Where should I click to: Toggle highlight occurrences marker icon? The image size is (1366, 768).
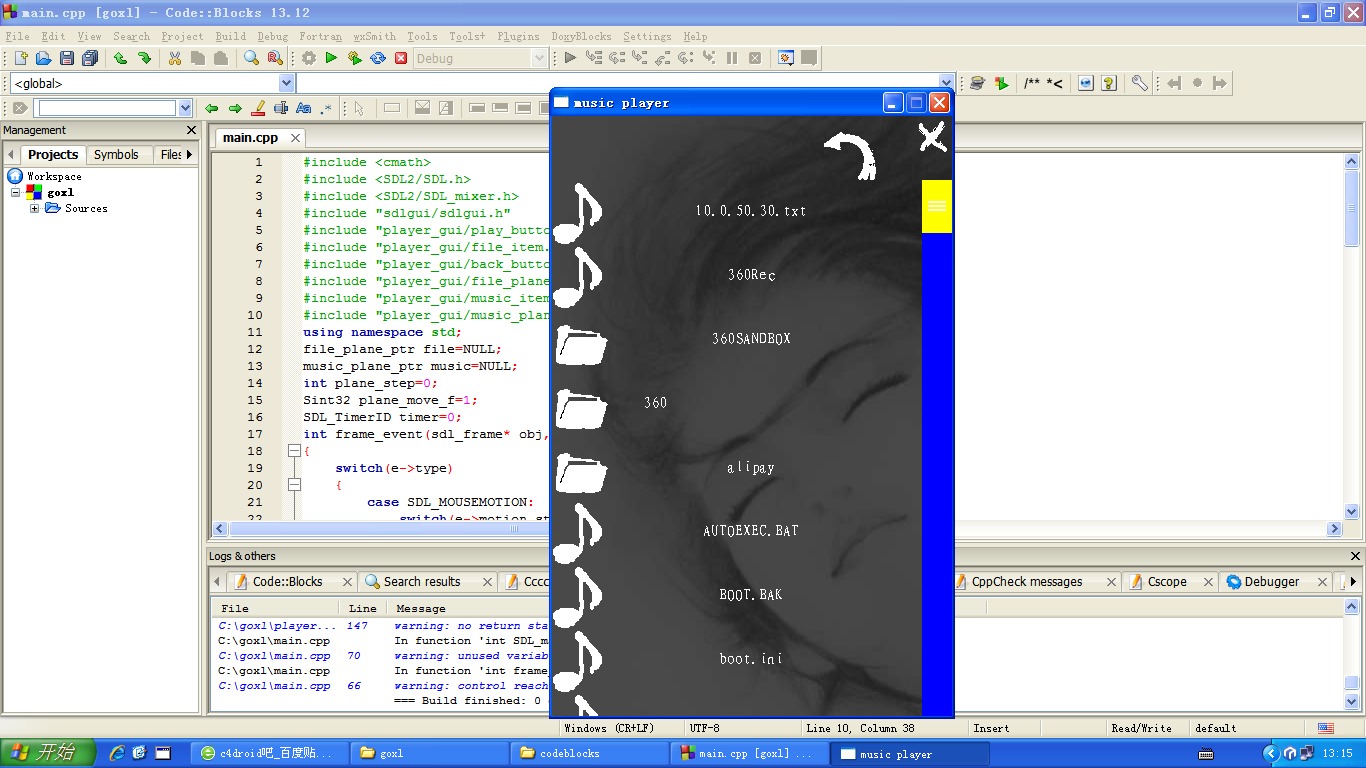[x=258, y=108]
